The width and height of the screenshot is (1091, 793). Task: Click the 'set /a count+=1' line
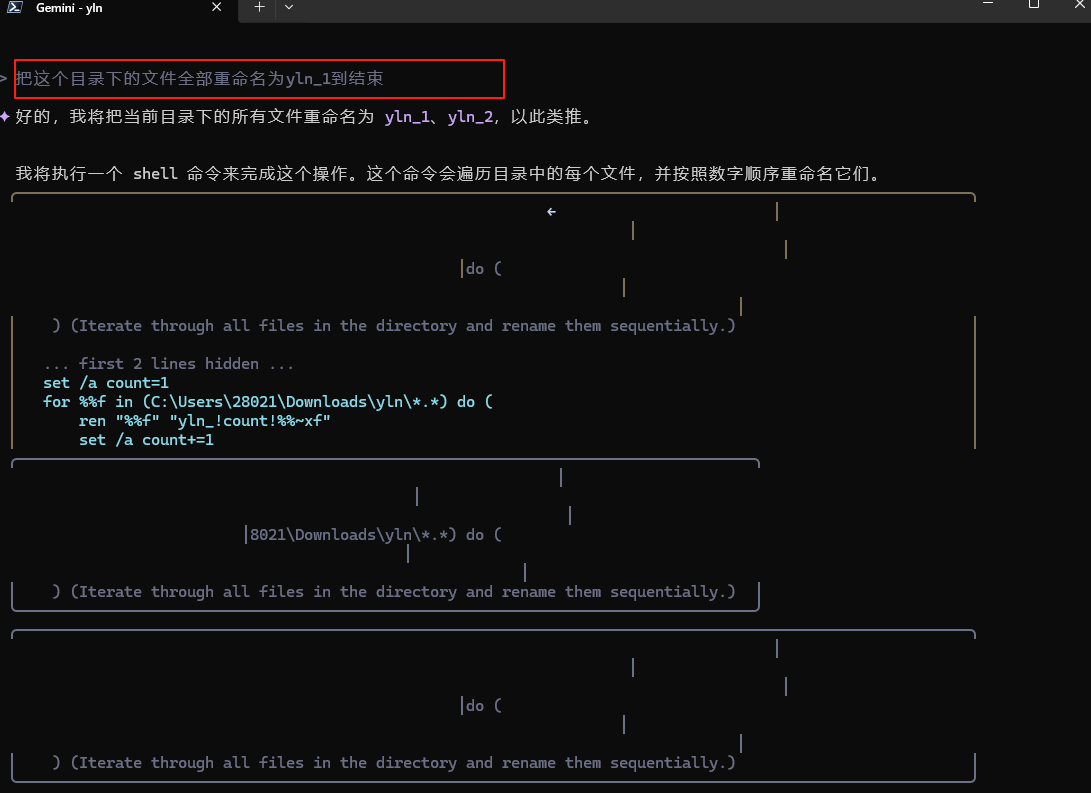click(146, 440)
